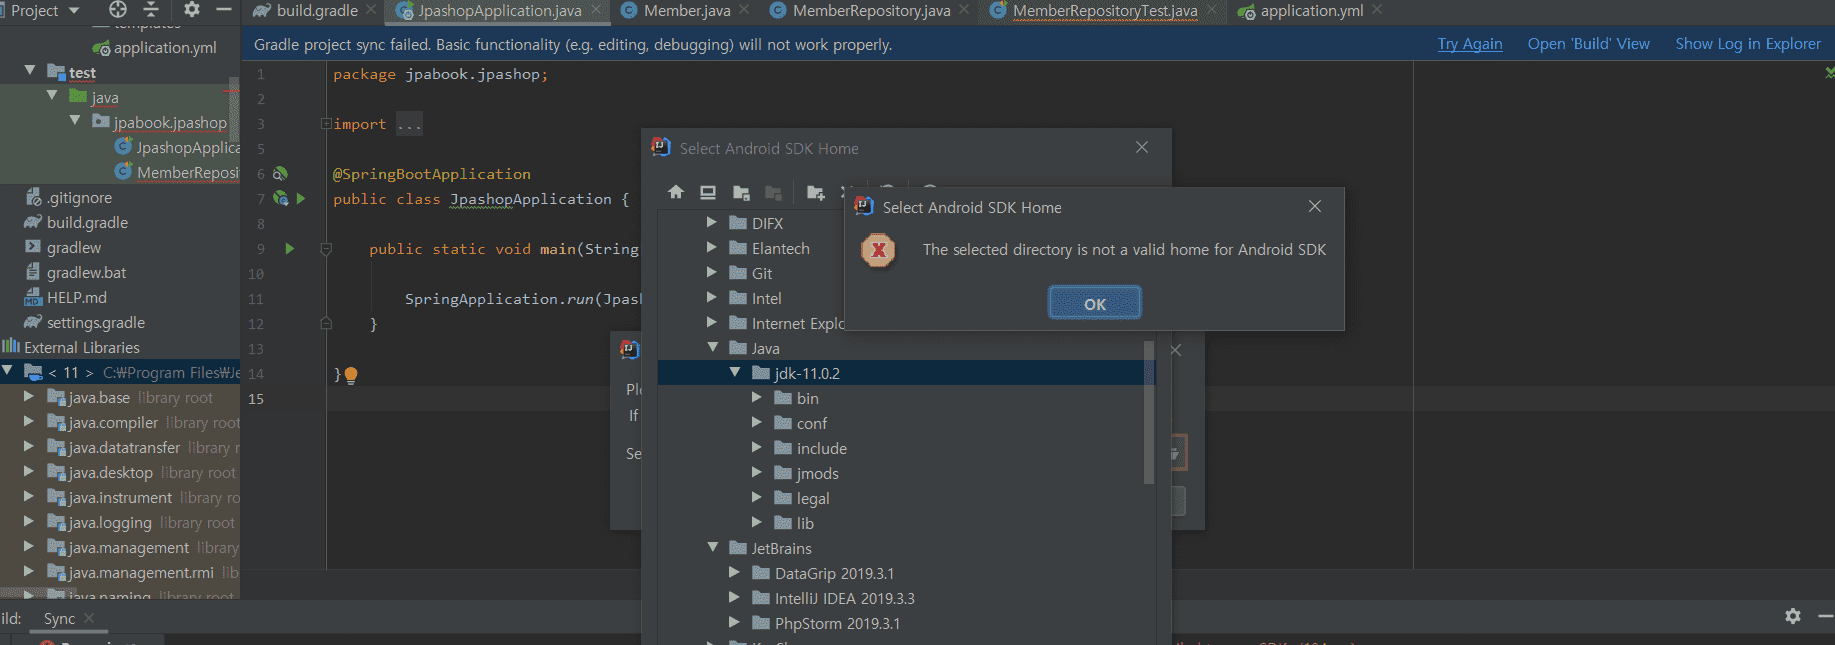1835x645 pixels.
Task: Click the Home directory icon in file chooser
Action: pos(676,192)
